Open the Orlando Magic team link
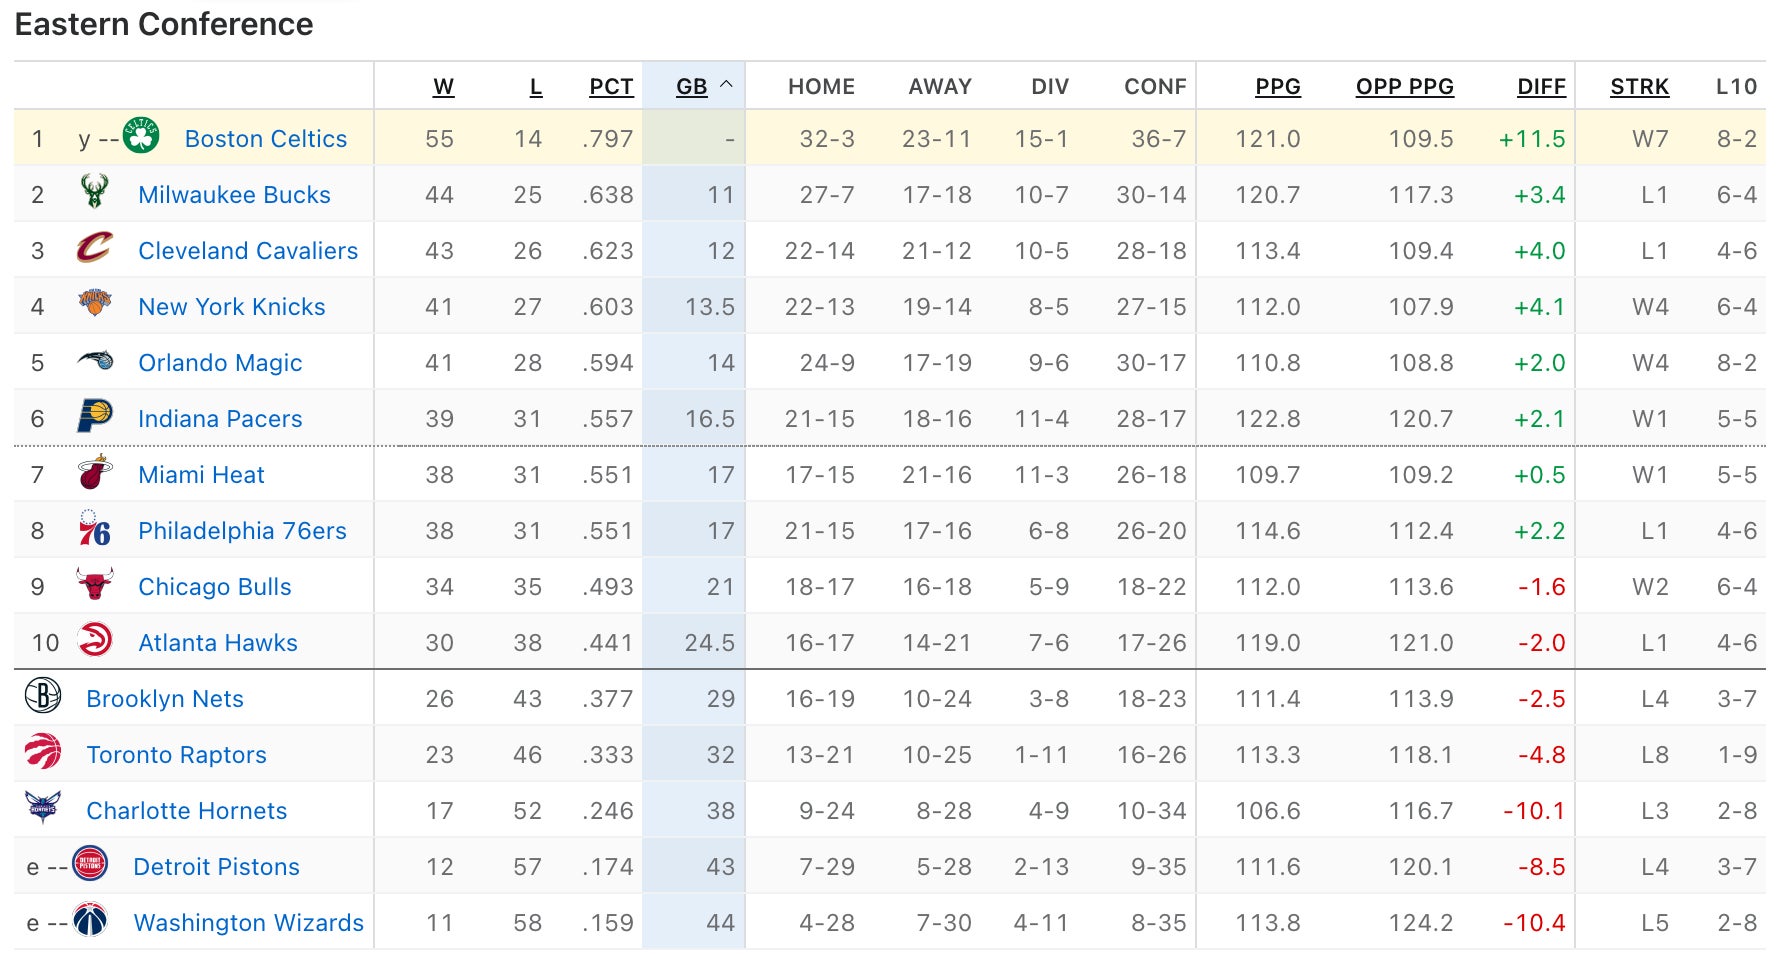The width and height of the screenshot is (1776, 954). pyautogui.click(x=220, y=363)
